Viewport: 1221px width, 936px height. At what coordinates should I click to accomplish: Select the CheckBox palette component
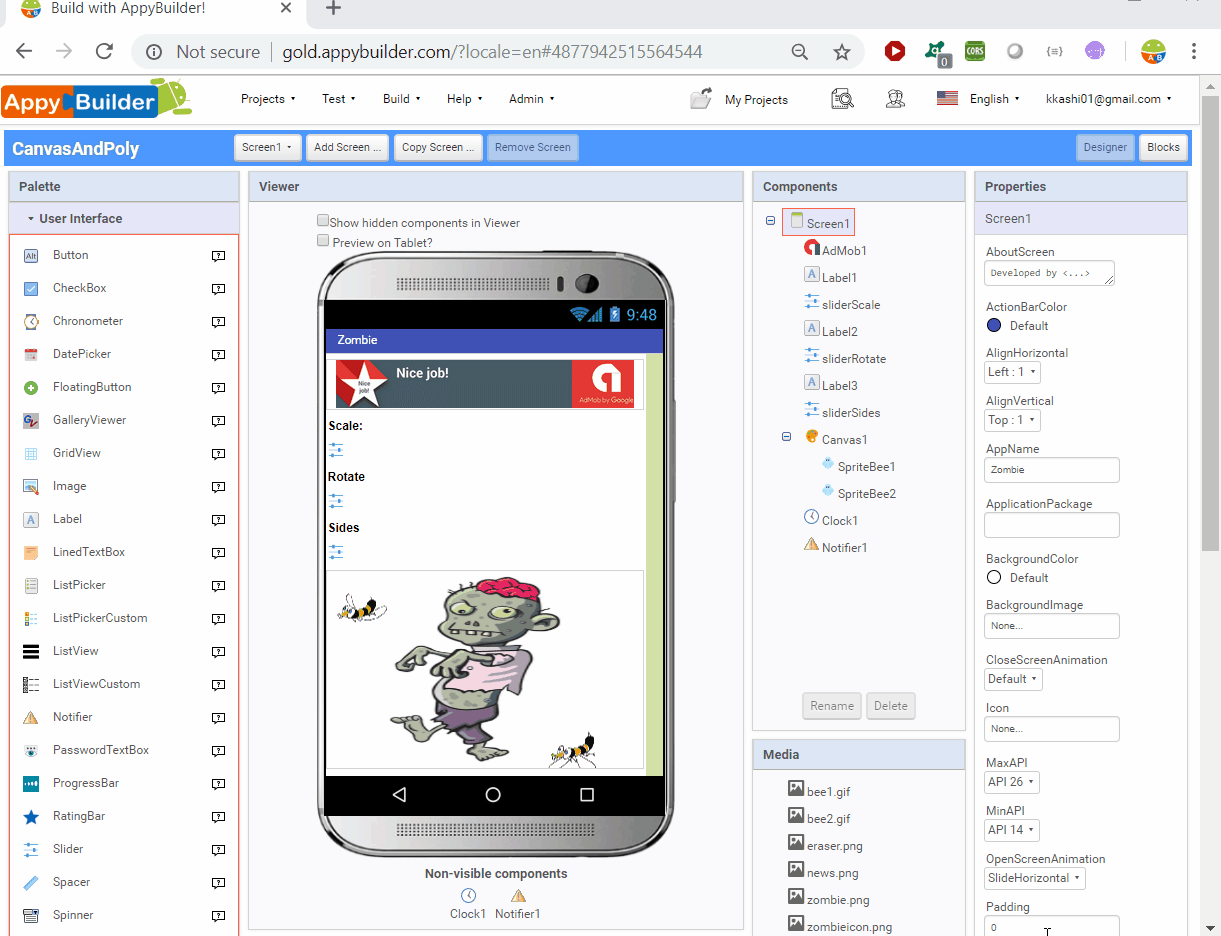click(x=80, y=288)
